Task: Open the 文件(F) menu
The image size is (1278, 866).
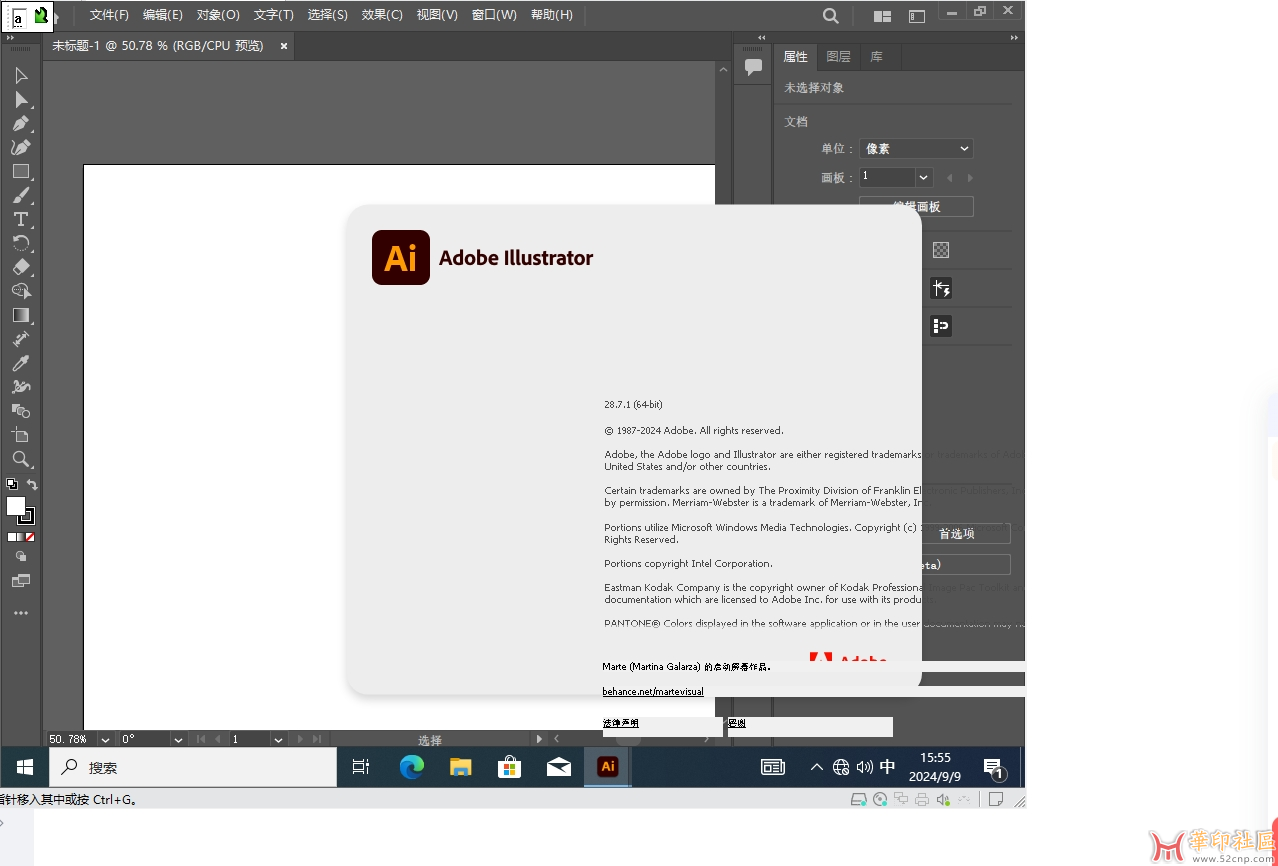Action: 109,15
